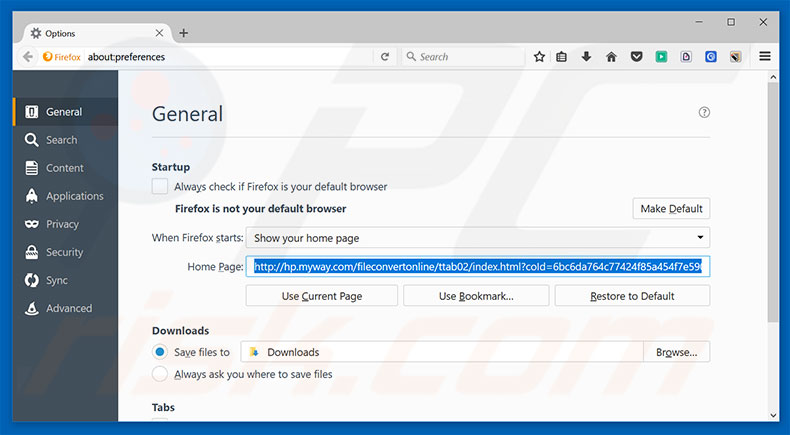Toggle always check default browser checkbox

[160, 187]
